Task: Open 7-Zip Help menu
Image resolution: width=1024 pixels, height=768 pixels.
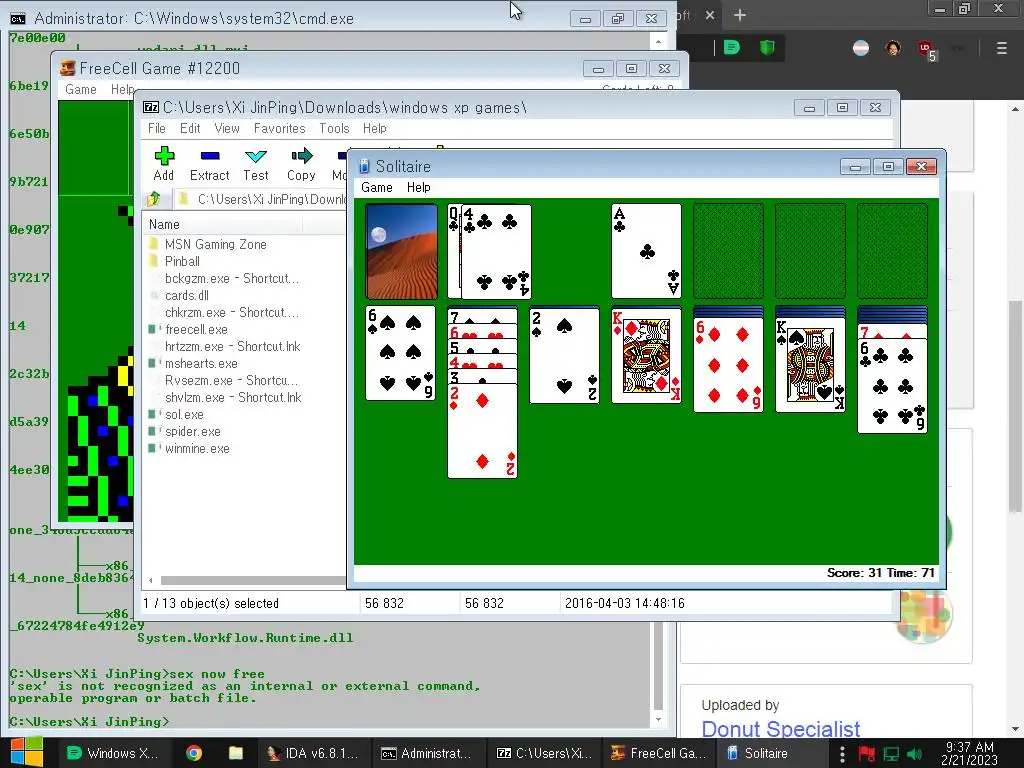Action: pos(375,128)
